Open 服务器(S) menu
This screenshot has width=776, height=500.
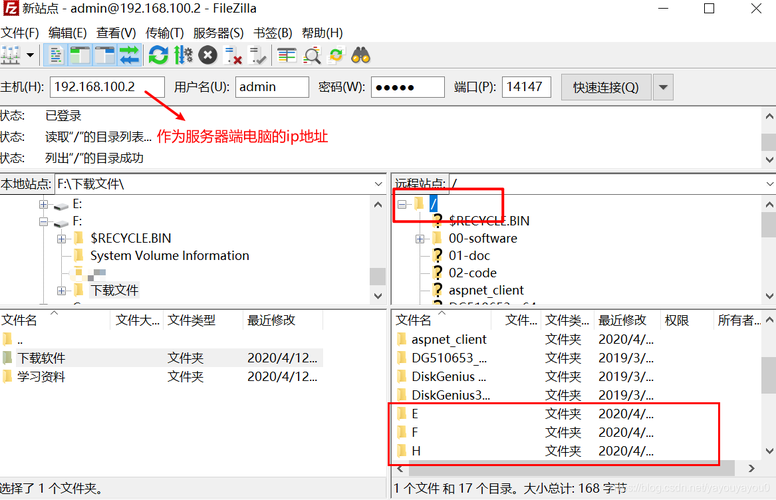click(x=218, y=33)
